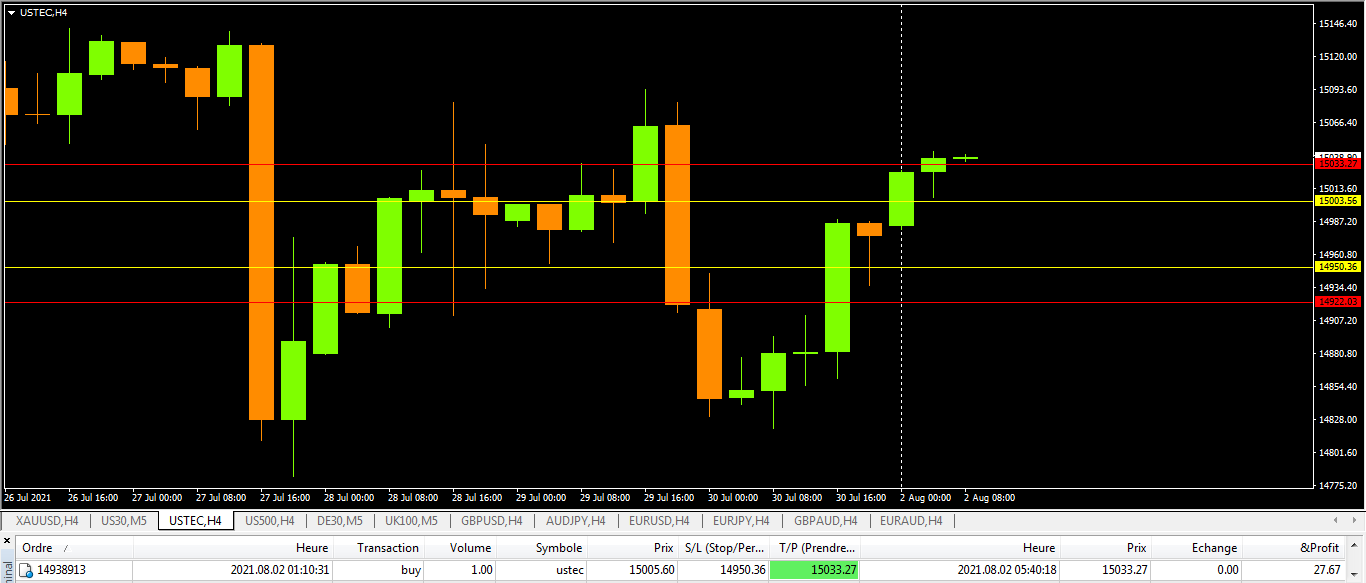Click the Transaction column header
Viewport: 1366px width, 583px height.
(388, 548)
